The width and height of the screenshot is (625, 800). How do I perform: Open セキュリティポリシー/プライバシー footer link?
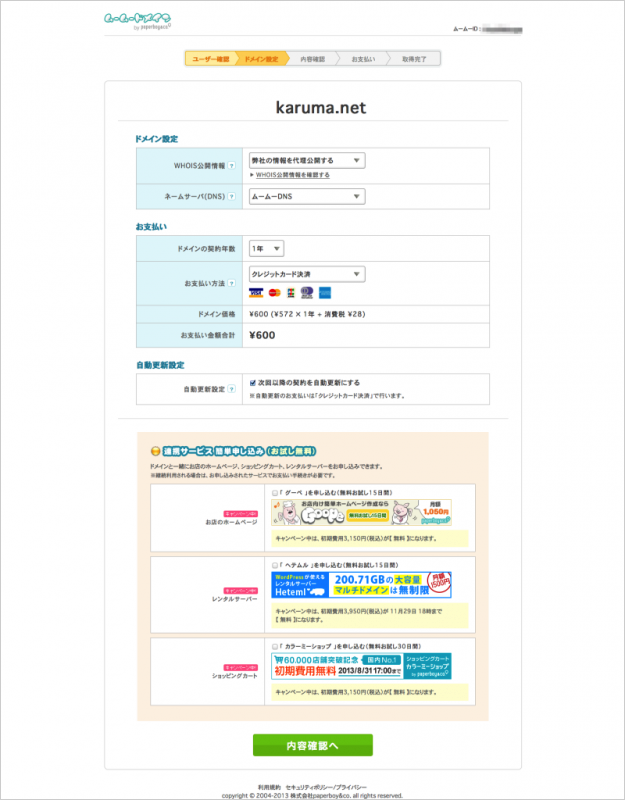(x=326, y=787)
